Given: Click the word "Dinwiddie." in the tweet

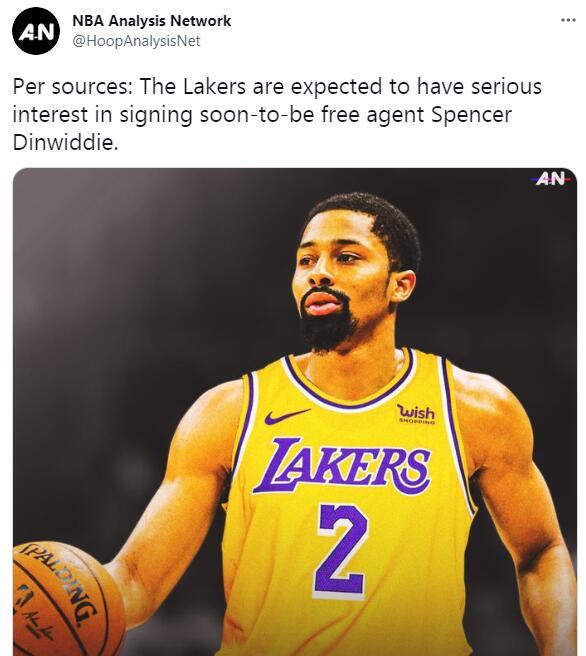Looking at the screenshot, I should tap(65, 143).
